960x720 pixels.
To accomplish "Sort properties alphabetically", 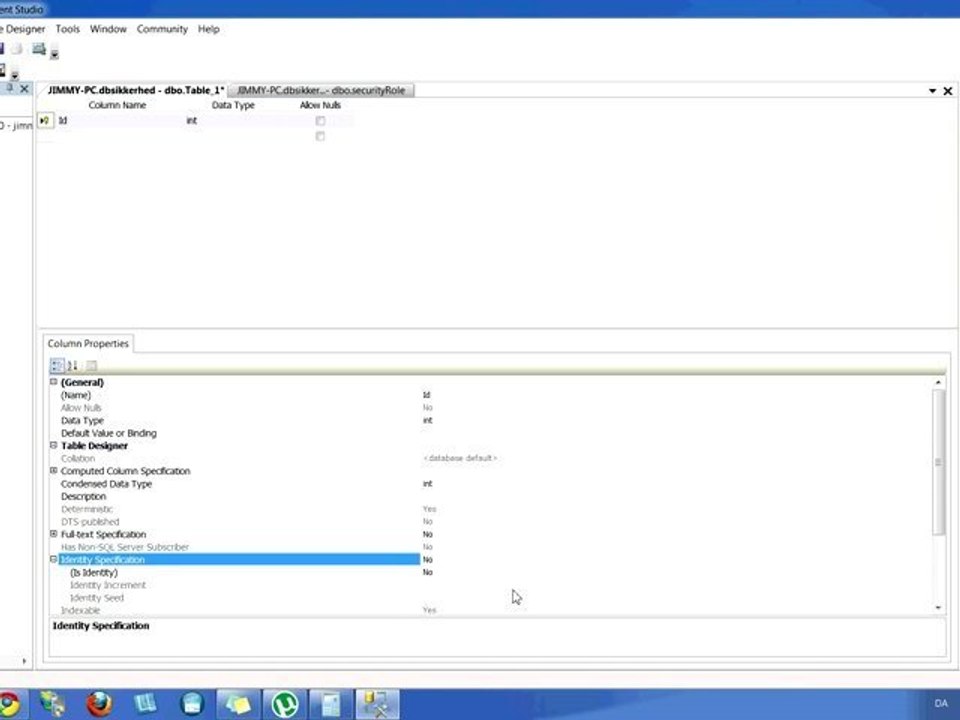I will click(72, 366).
